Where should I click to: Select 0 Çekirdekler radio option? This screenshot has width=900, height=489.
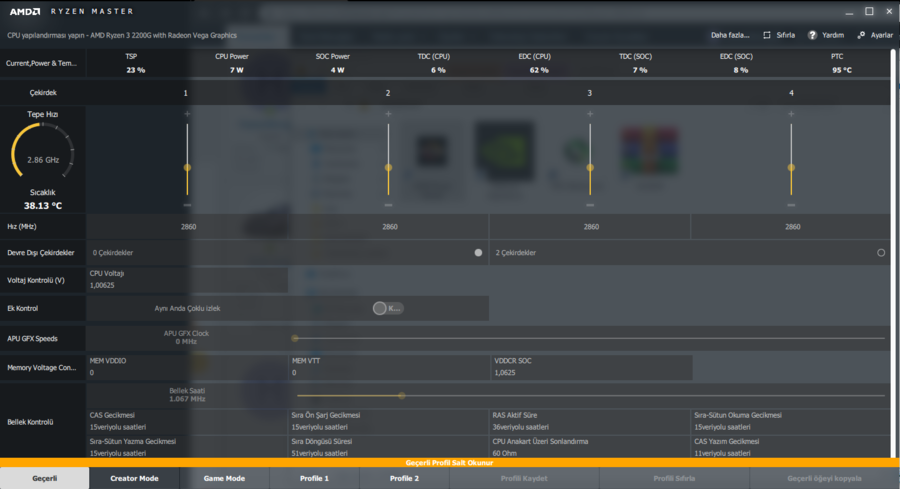tap(478, 253)
